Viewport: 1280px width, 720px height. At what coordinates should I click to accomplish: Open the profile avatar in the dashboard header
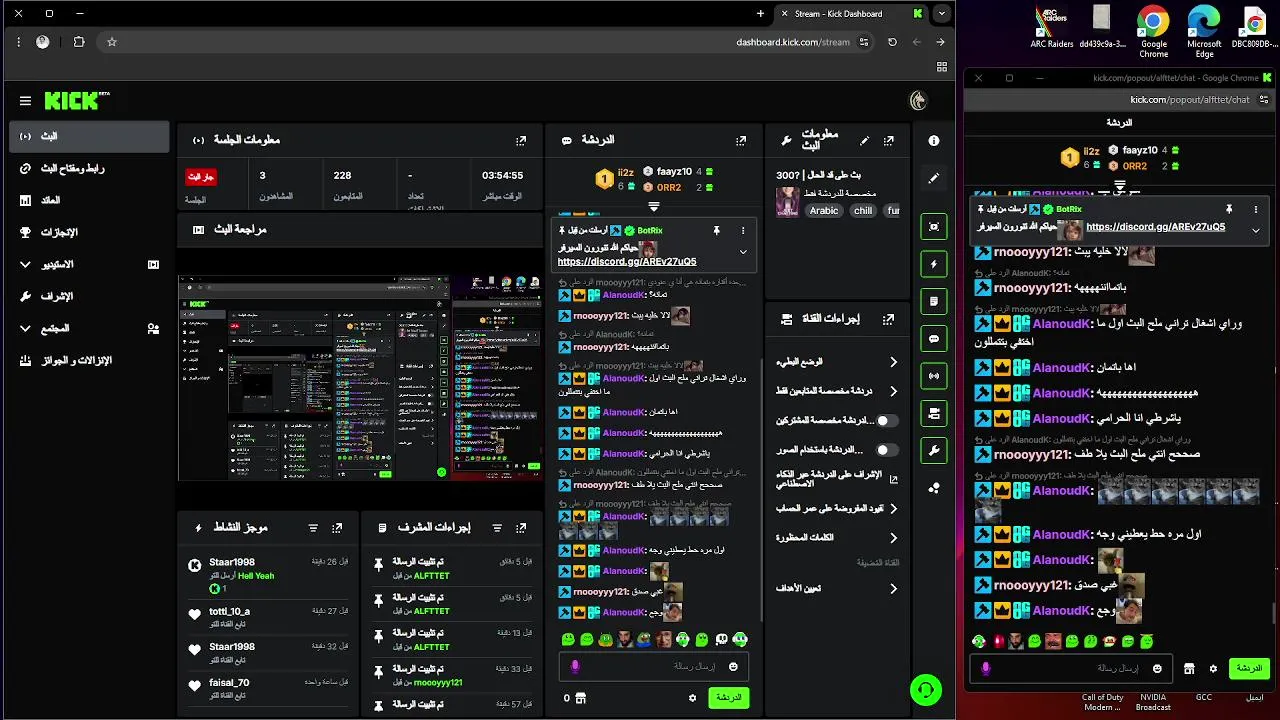(918, 100)
